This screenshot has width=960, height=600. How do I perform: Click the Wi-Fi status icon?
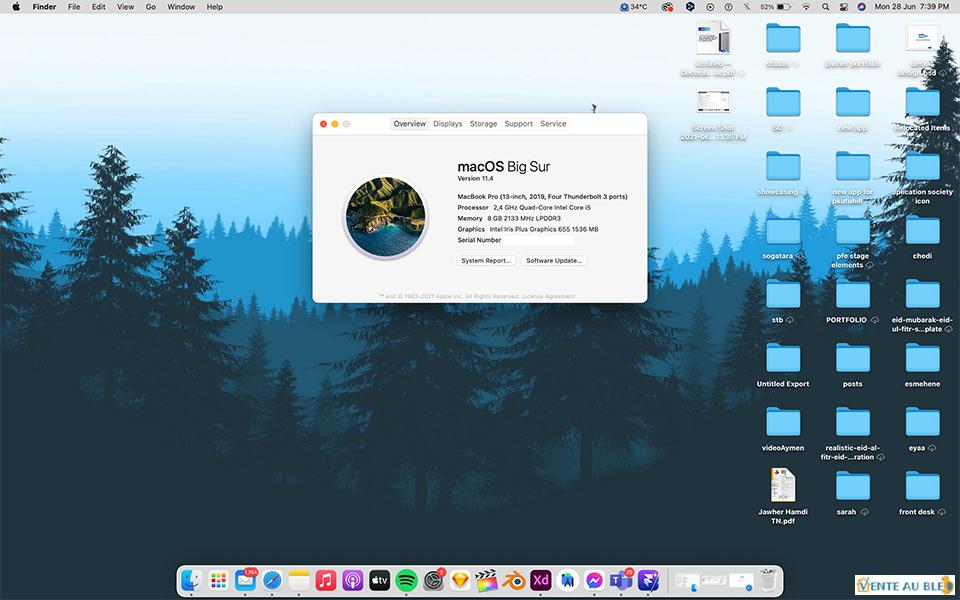(x=806, y=7)
